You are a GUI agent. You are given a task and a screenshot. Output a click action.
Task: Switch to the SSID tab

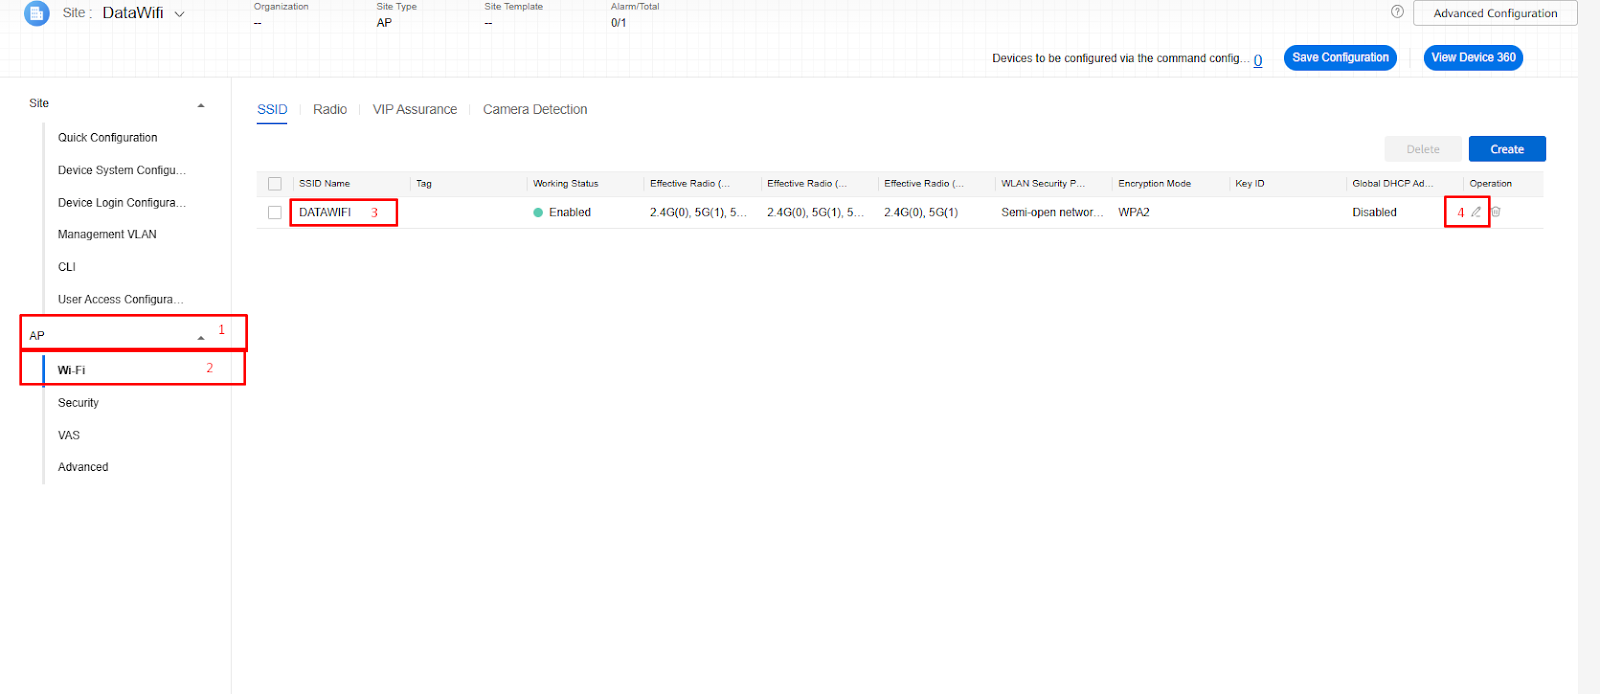point(272,109)
